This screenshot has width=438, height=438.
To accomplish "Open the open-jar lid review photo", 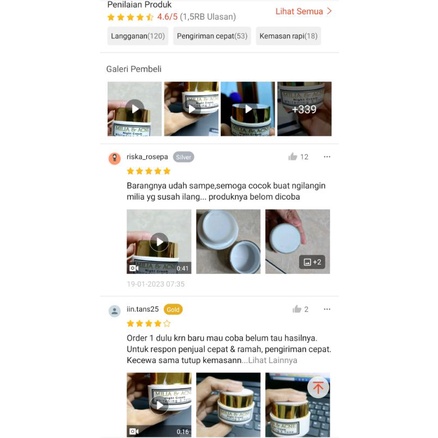I will (x=228, y=242).
